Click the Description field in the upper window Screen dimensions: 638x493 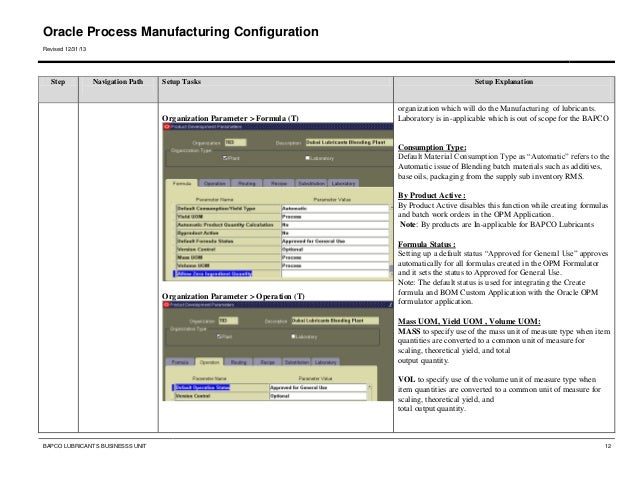point(349,142)
